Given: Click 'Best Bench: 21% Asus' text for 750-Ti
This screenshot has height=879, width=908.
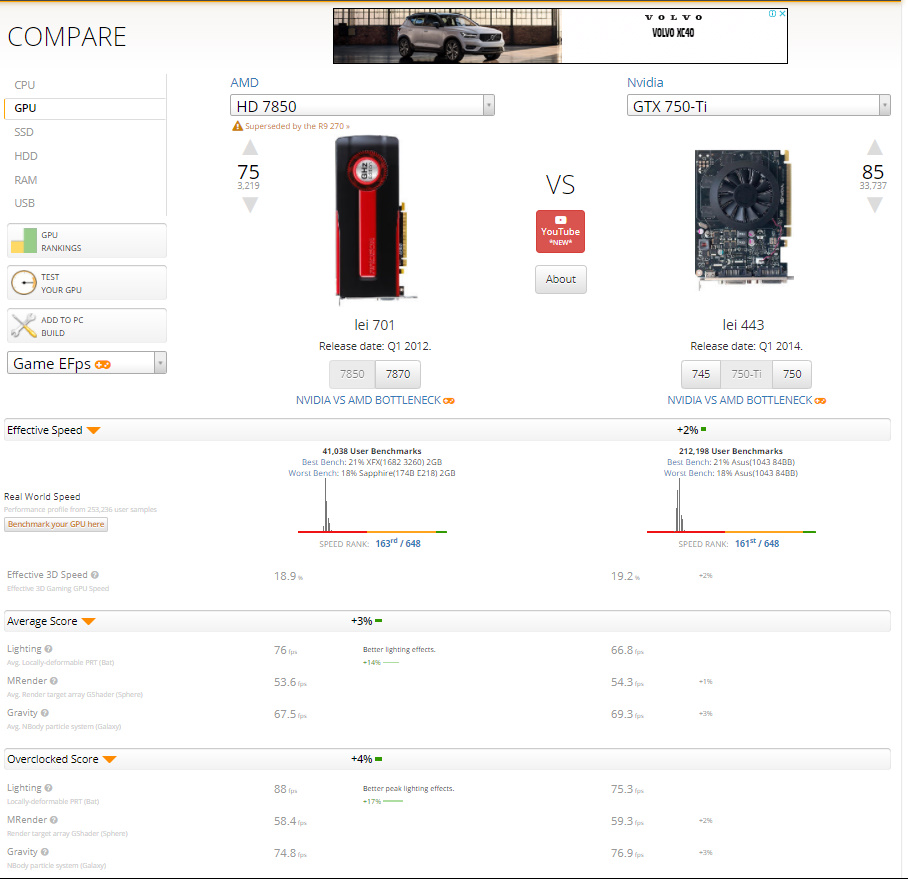Looking at the screenshot, I should (x=731, y=462).
